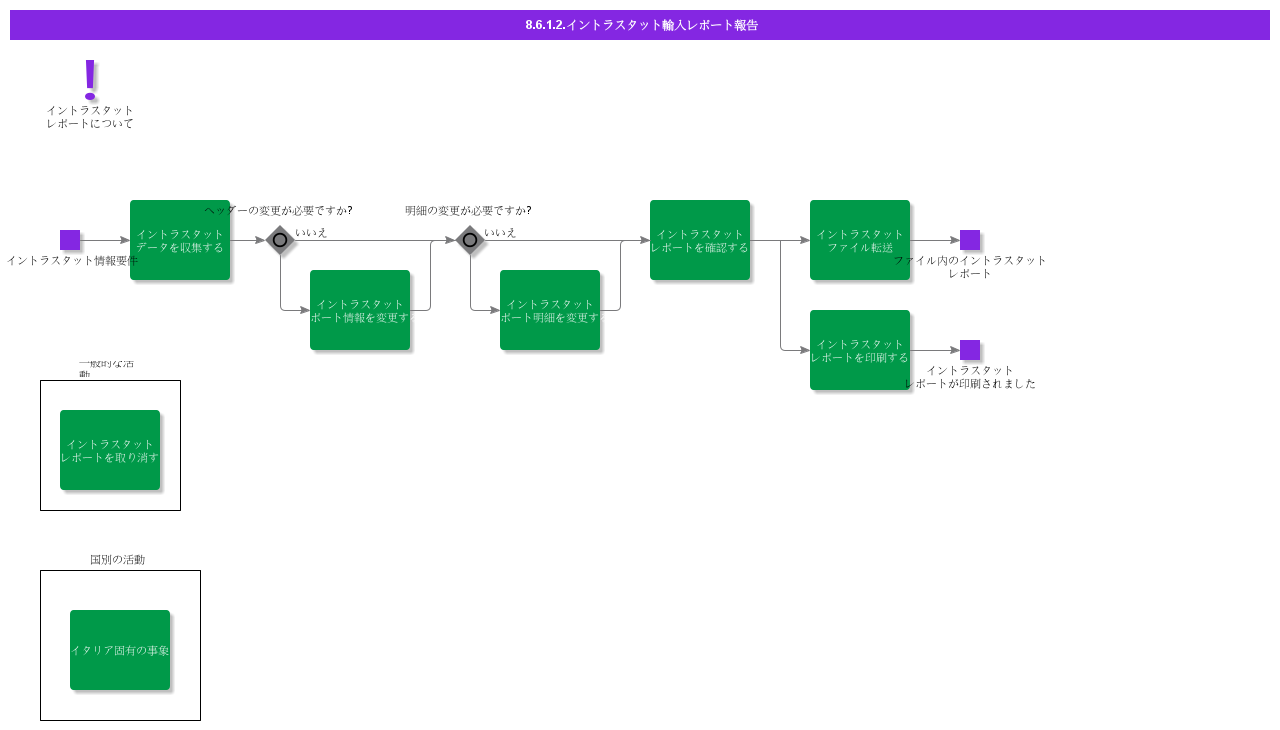This screenshot has width=1280, height=730.
Task: Select the レポートが印刷されました end event square
Action: pos(970,350)
